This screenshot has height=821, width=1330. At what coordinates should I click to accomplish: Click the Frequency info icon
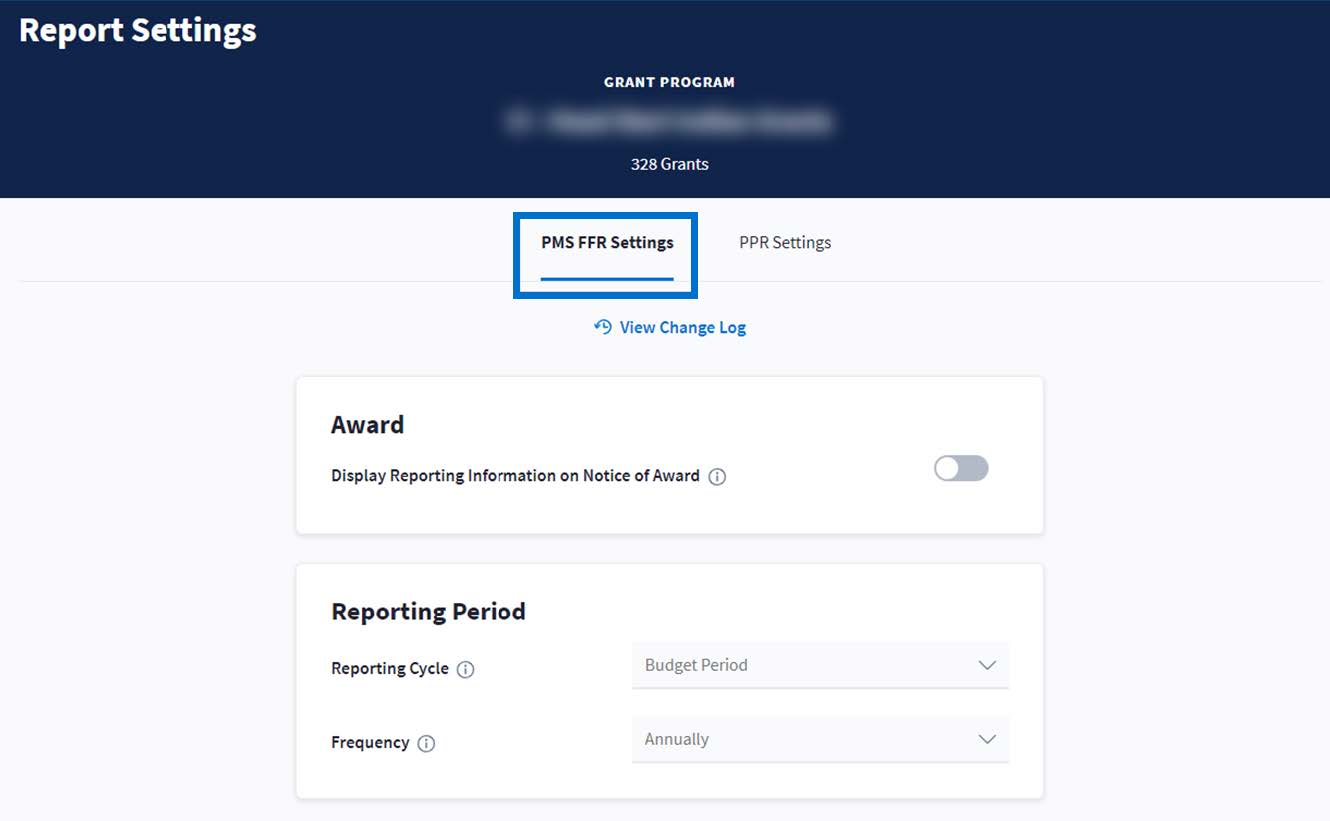[426, 743]
